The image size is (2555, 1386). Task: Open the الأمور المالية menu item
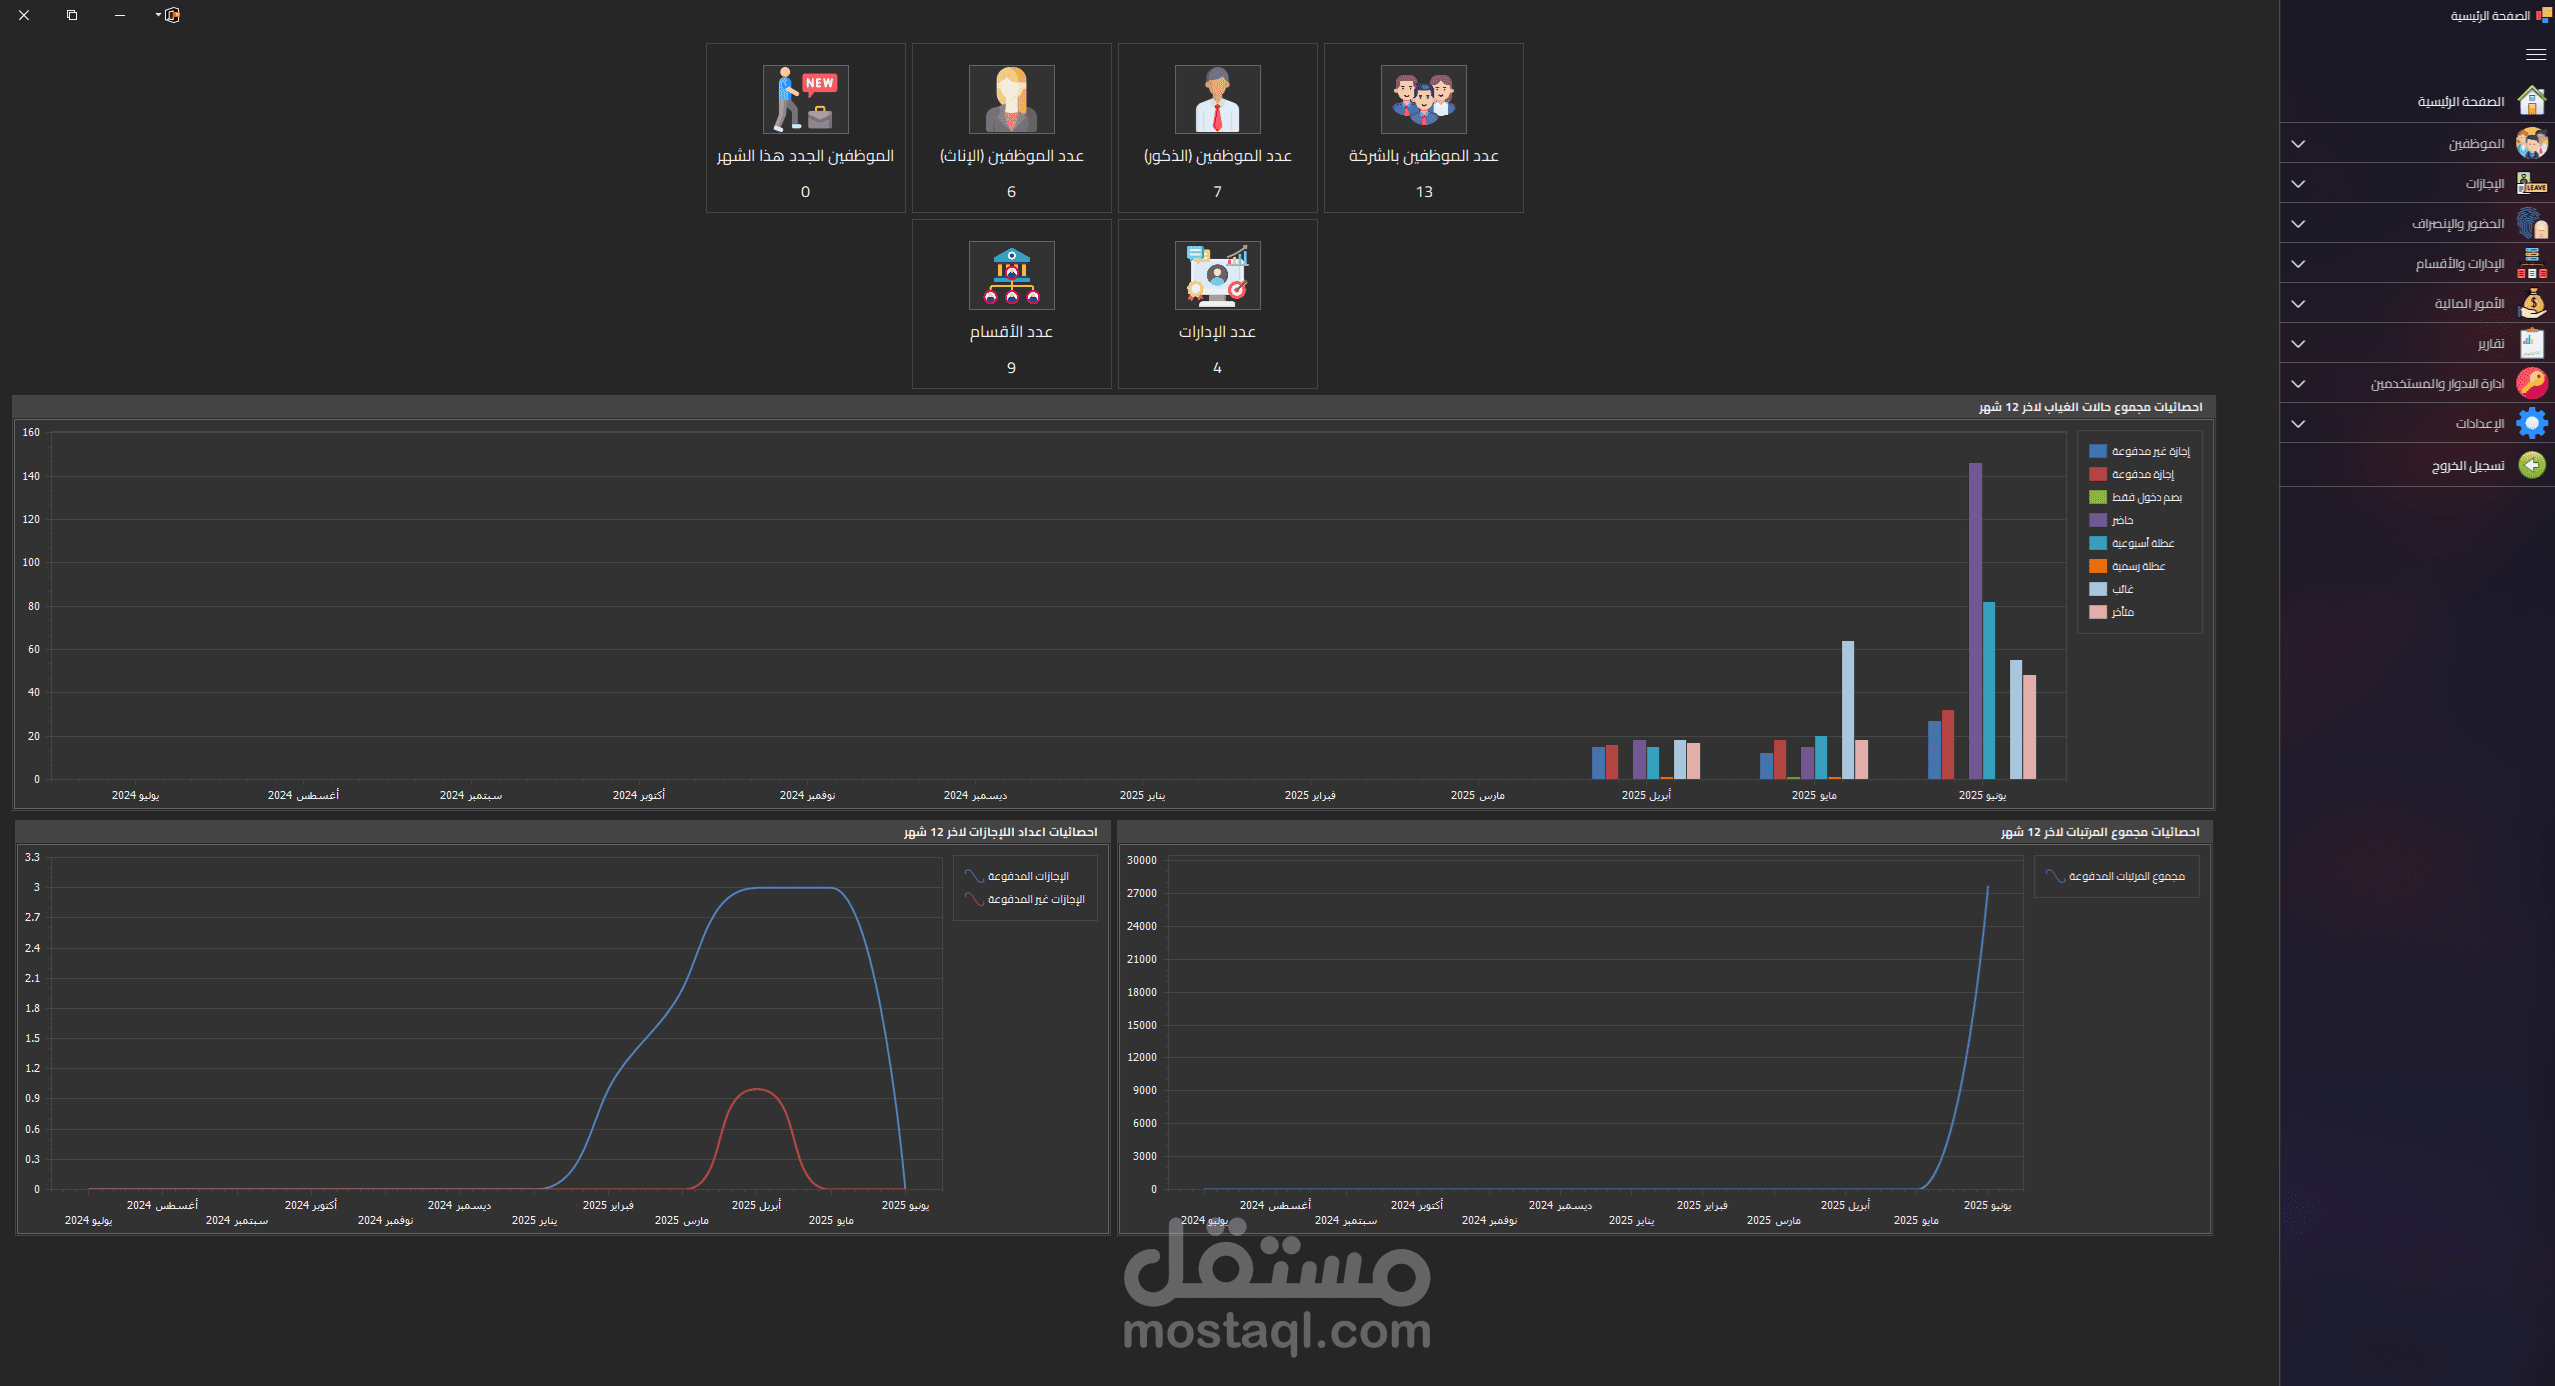(x=2468, y=304)
